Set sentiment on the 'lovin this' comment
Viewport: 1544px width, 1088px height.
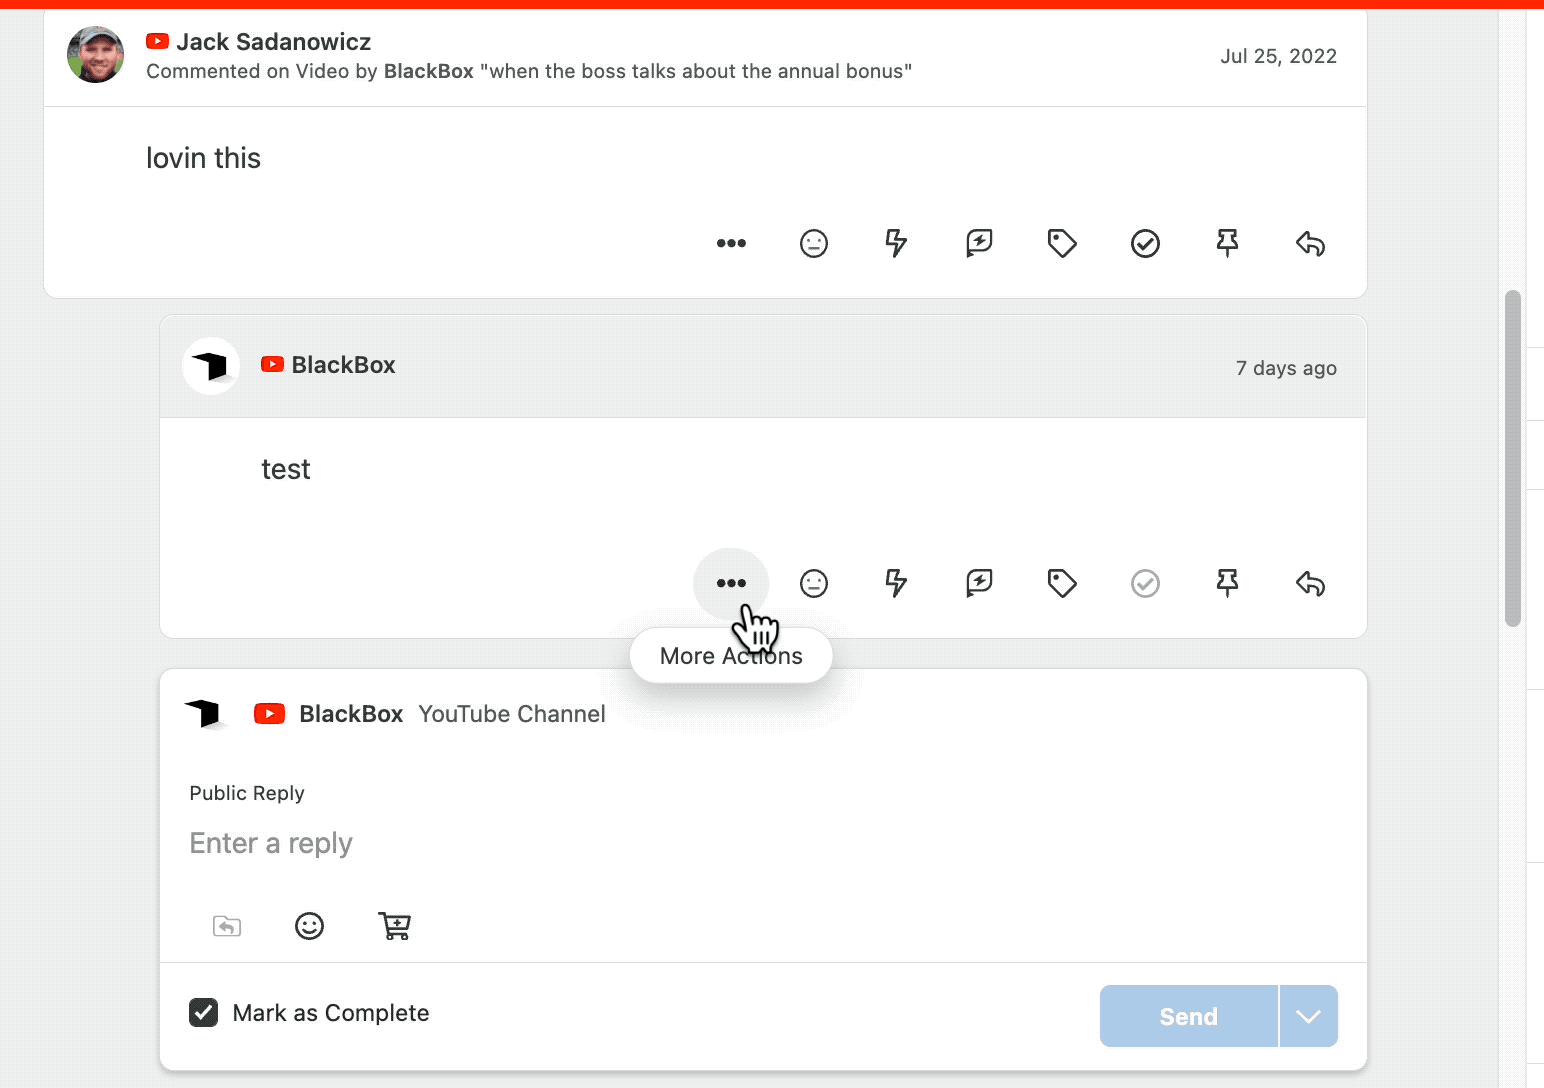[x=814, y=243]
